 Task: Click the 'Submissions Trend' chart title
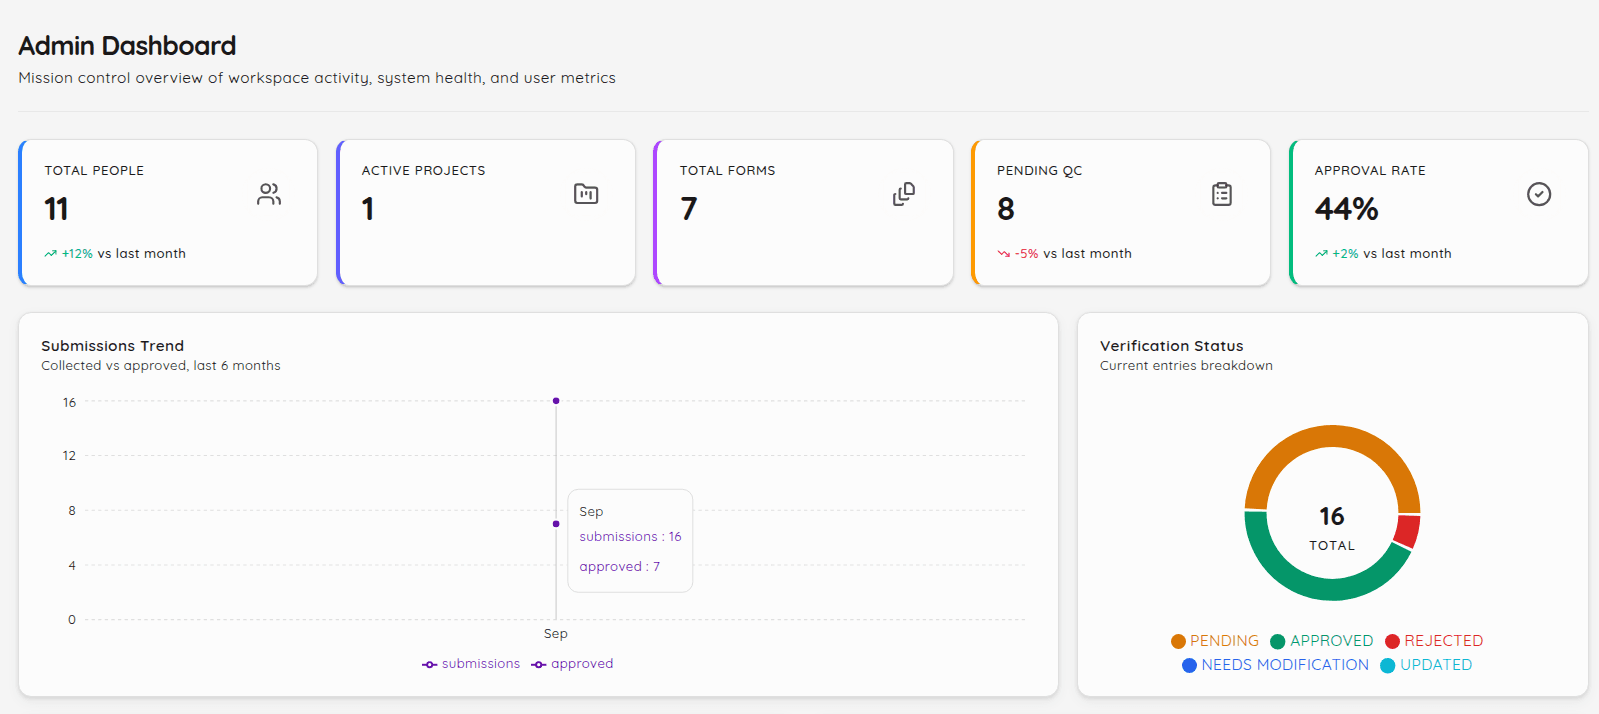tap(112, 346)
